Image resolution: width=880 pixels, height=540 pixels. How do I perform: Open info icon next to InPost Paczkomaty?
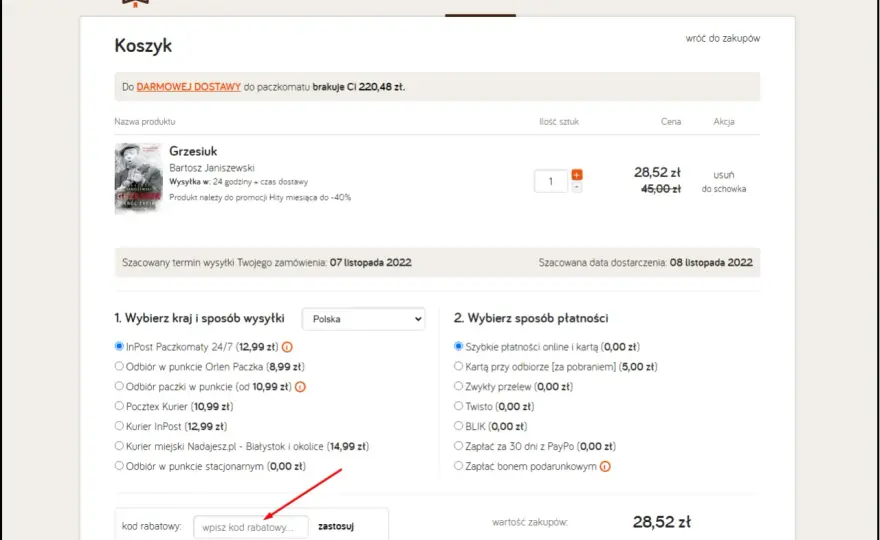[287, 347]
